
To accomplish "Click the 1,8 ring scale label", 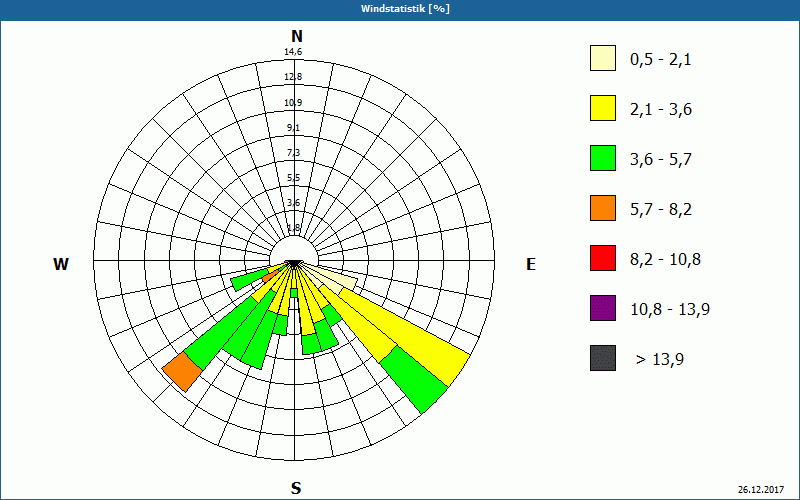I will [x=293, y=228].
